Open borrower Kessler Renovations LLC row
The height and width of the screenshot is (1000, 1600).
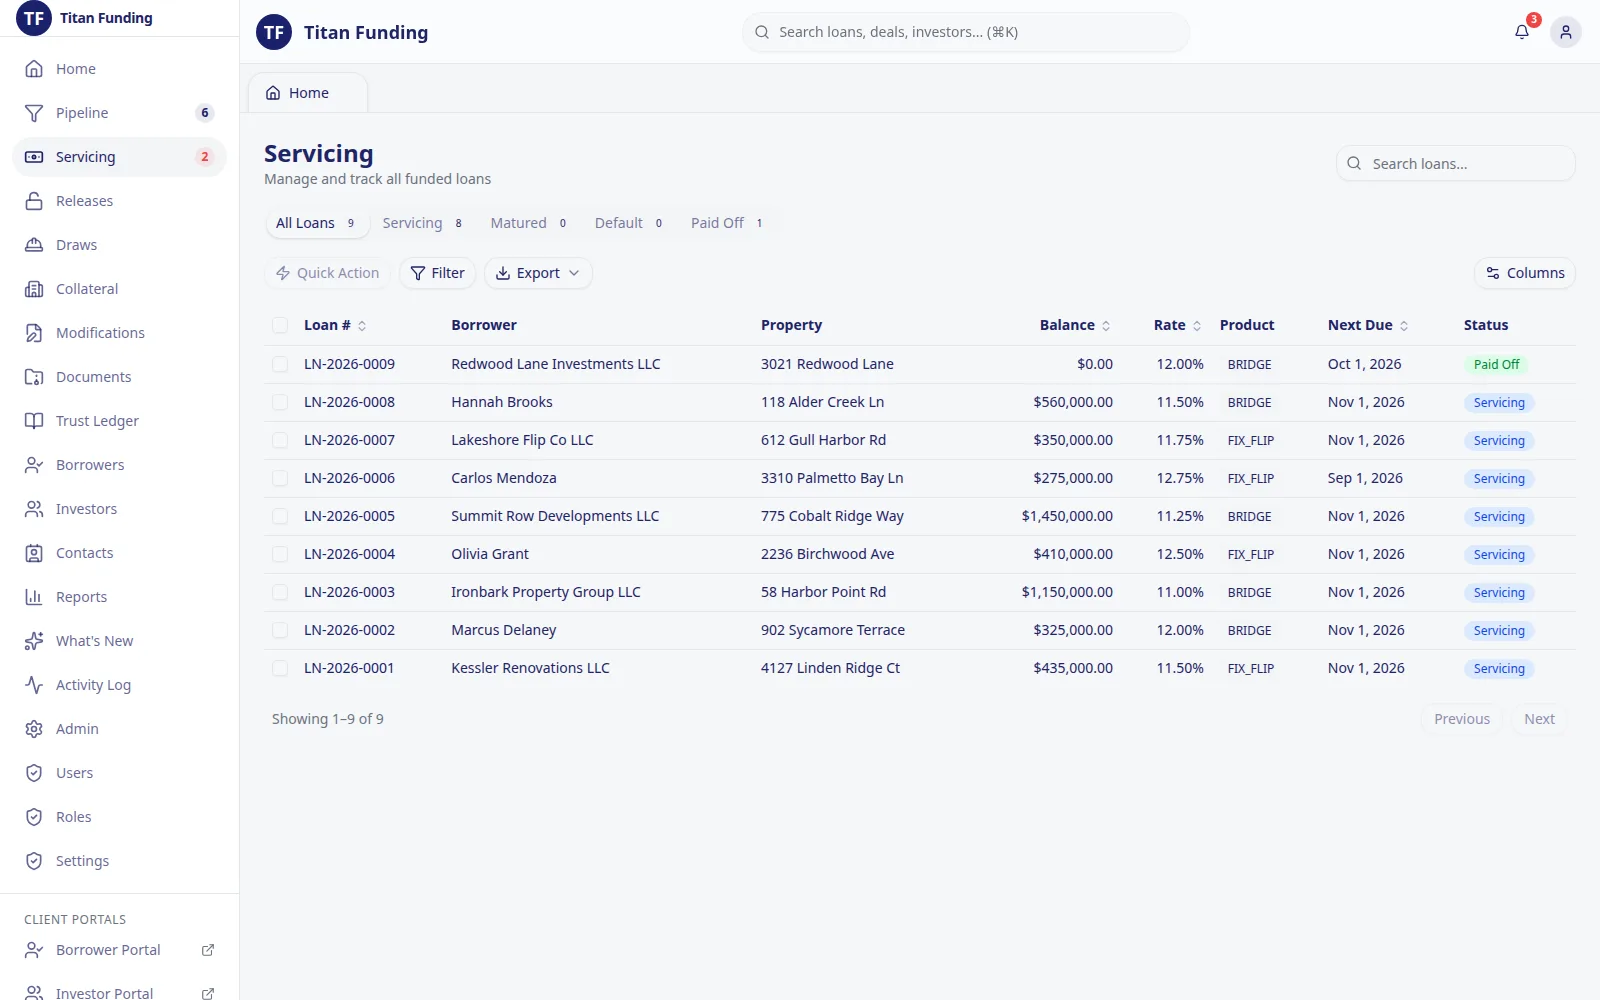pyautogui.click(x=530, y=668)
